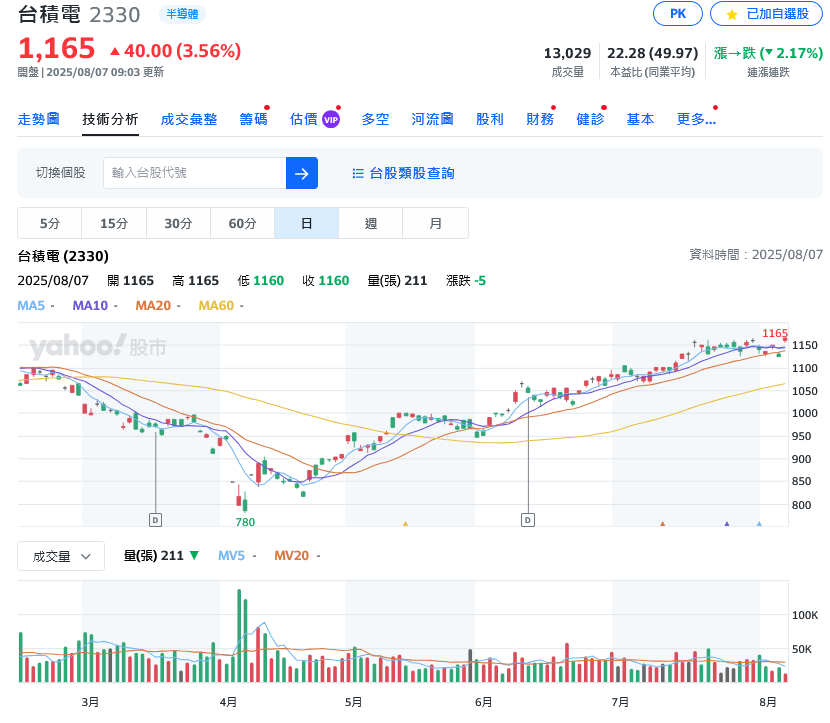Click the orange triangle marker in July

[x=662, y=523]
